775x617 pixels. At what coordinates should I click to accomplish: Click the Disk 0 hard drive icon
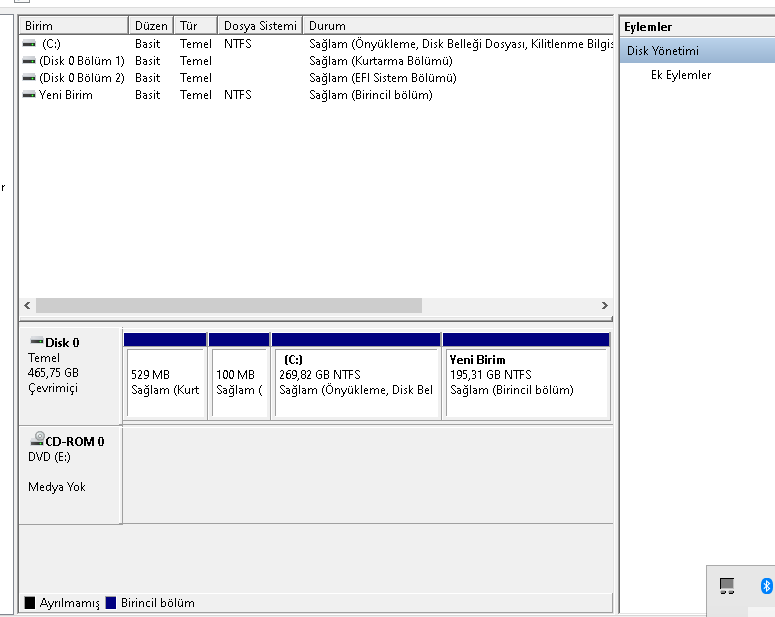pyautogui.click(x=37, y=341)
